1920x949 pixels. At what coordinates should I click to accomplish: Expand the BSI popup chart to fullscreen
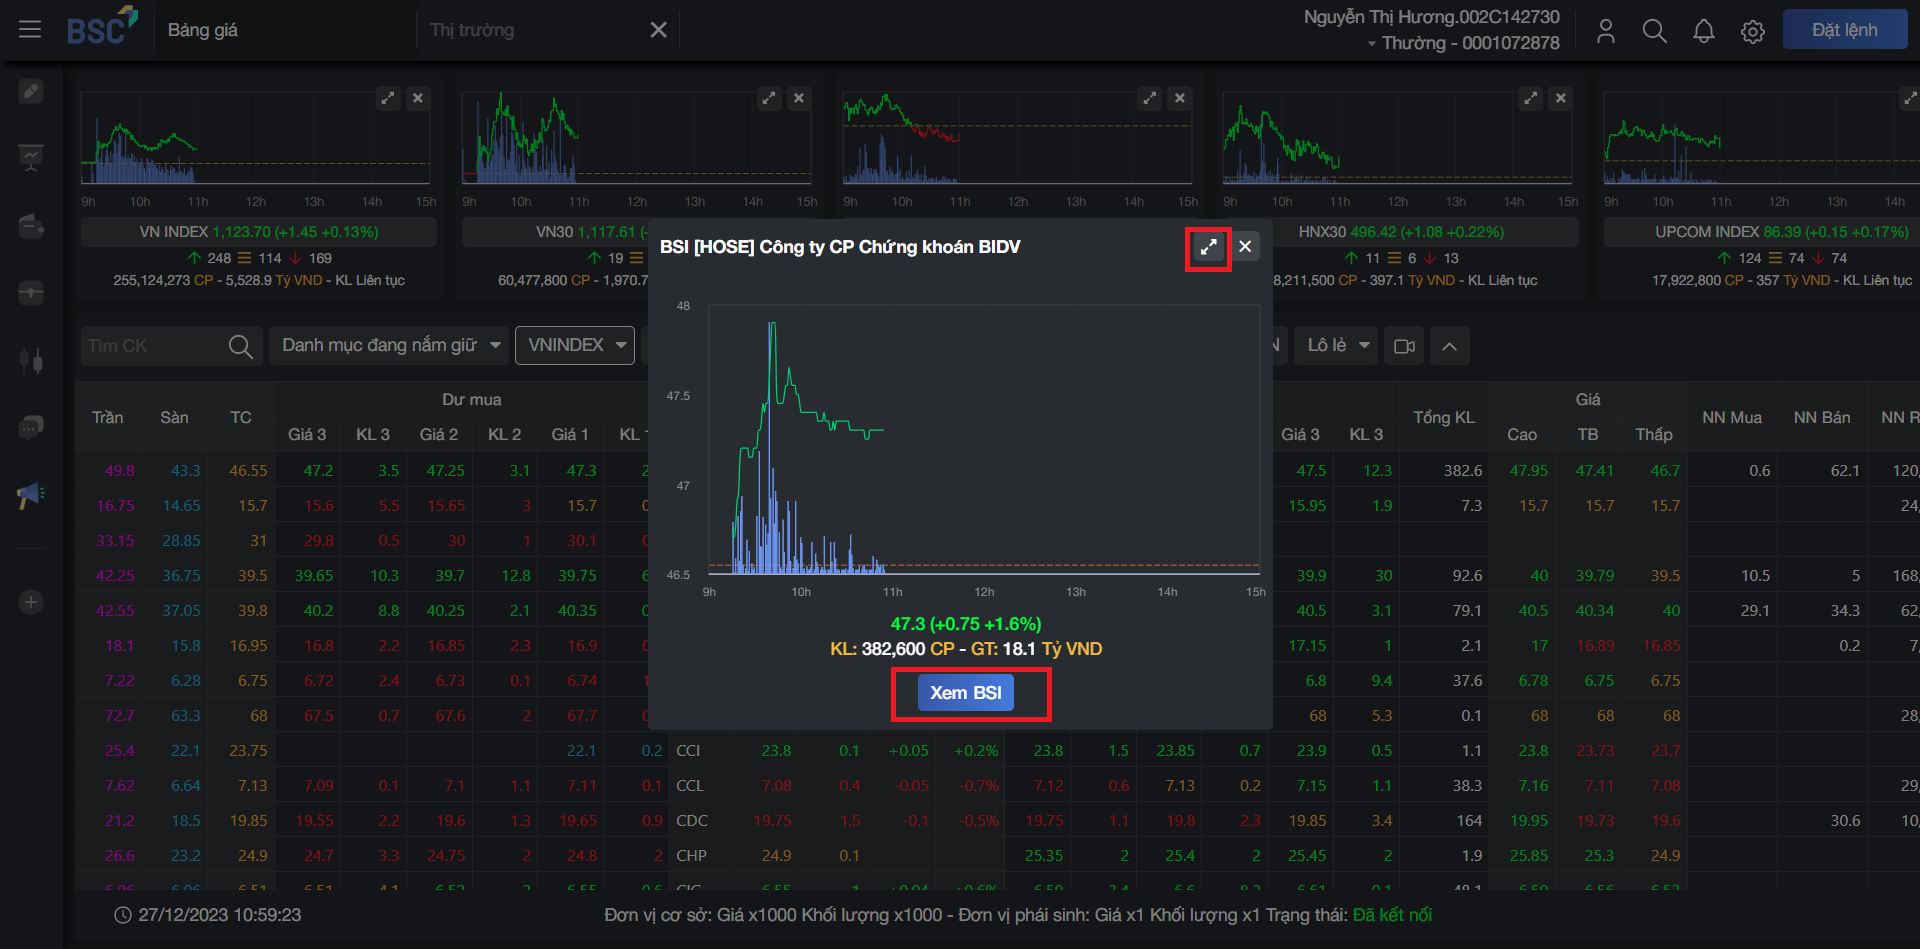(1208, 247)
